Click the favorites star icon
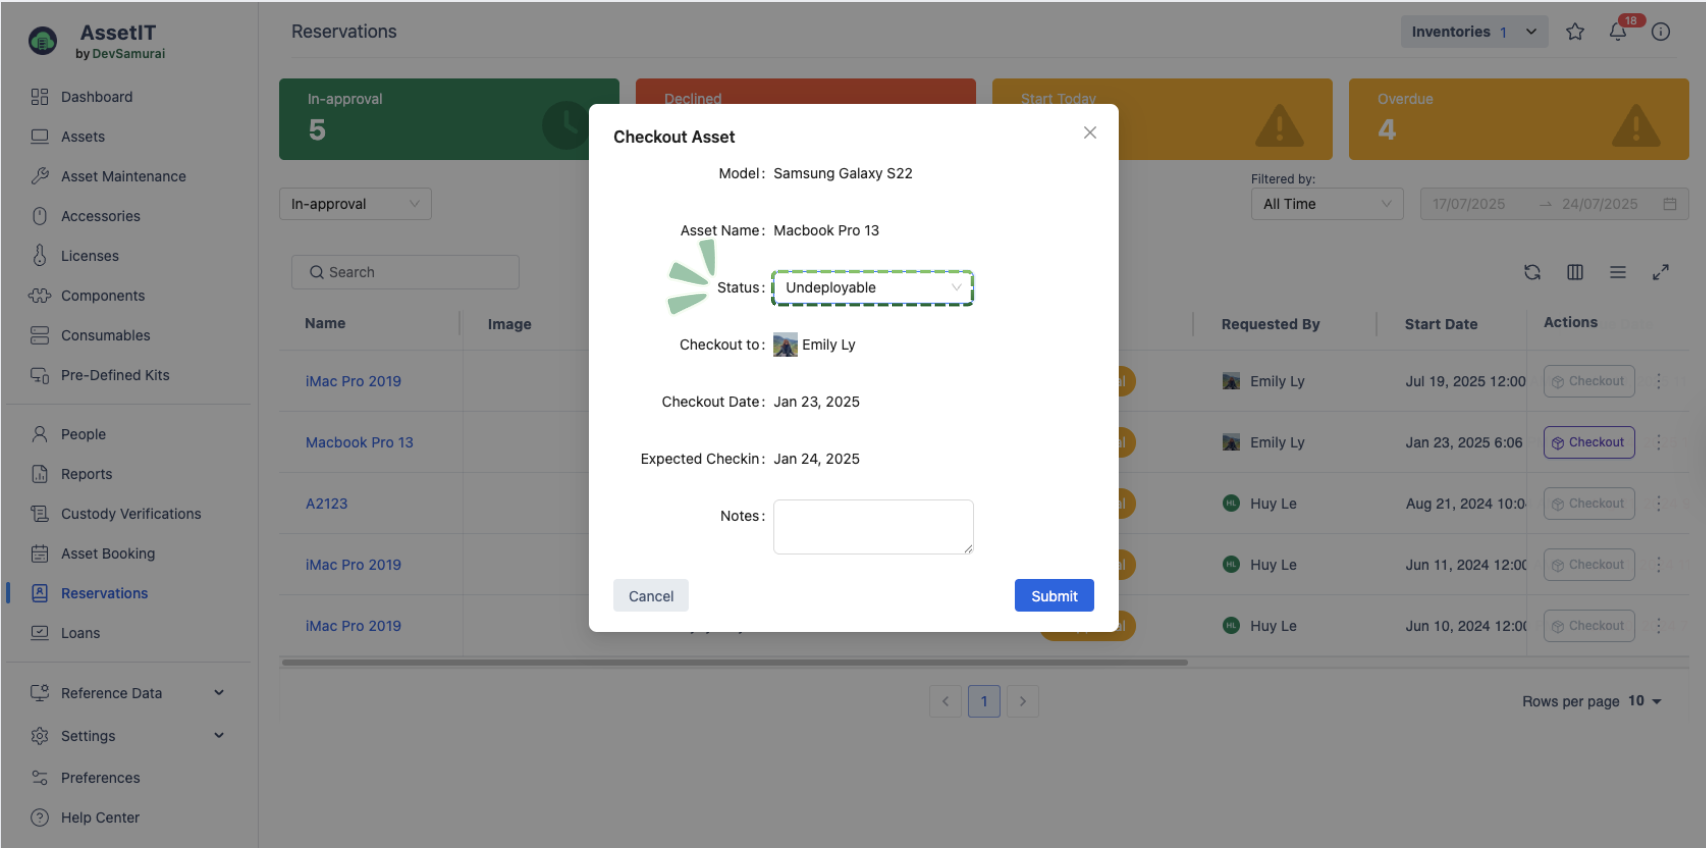The image size is (1706, 848). coord(1575,32)
